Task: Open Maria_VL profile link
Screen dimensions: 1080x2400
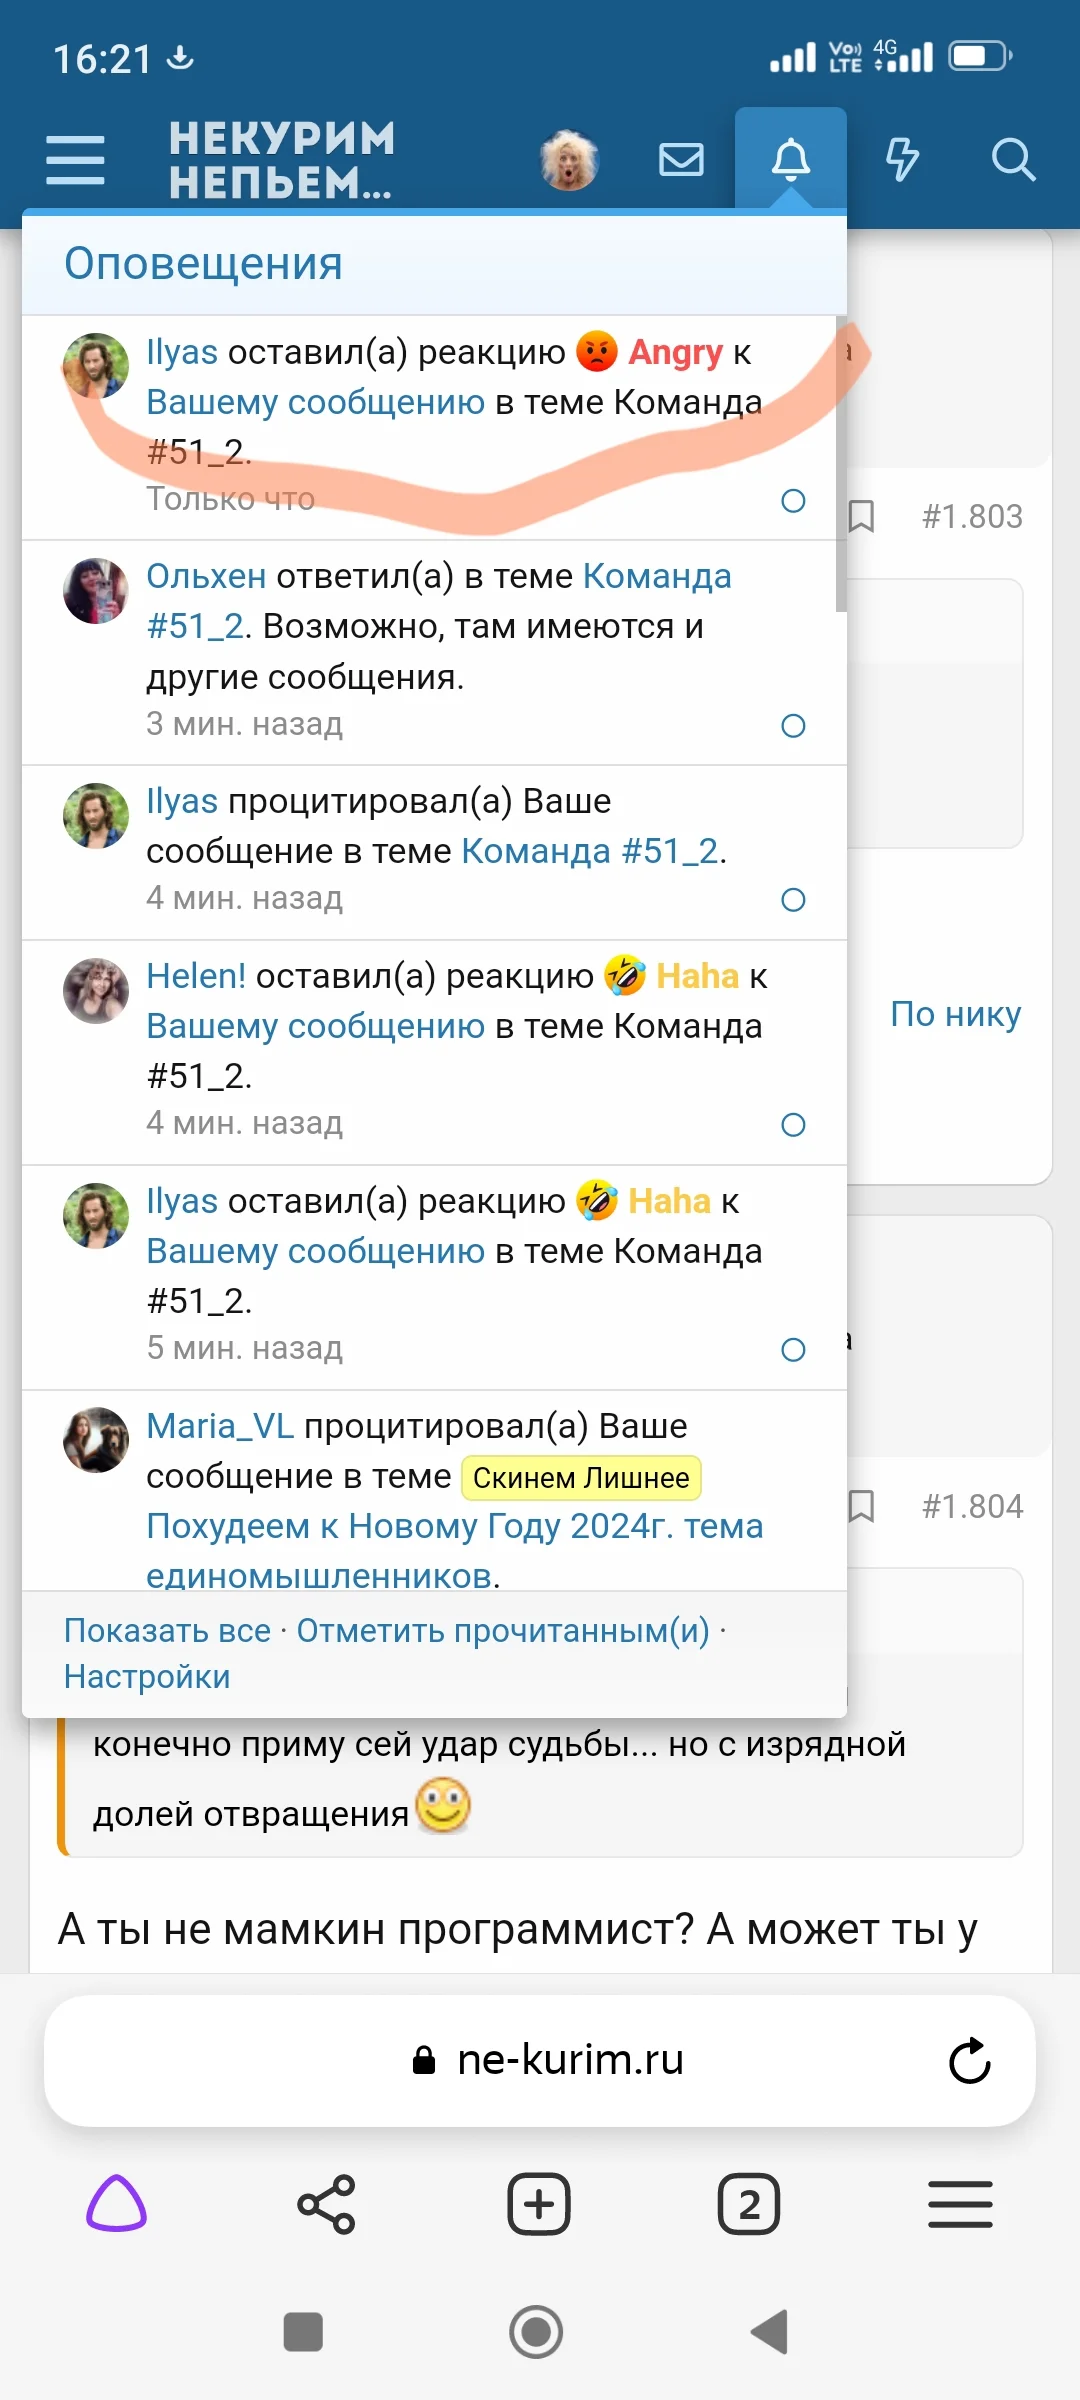Action: coord(220,1426)
